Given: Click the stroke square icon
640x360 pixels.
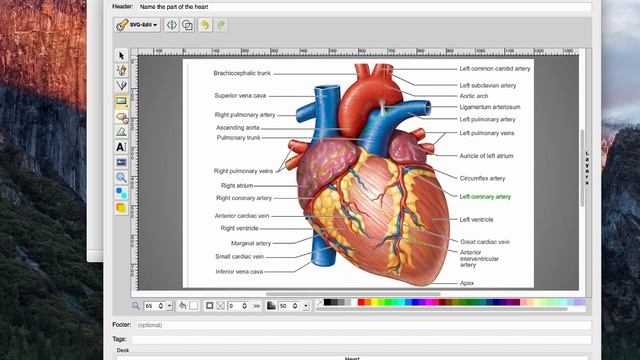Looking at the screenshot, I should [209, 306].
